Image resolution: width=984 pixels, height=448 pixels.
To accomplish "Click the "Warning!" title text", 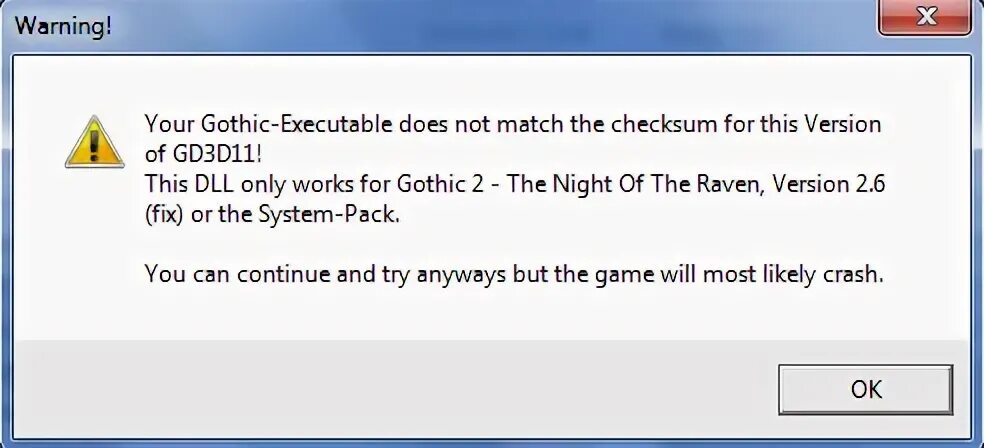I will click(x=63, y=26).
